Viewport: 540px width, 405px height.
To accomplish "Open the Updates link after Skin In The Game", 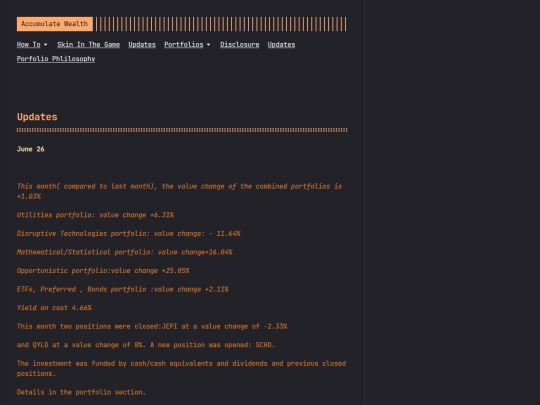I will (142, 45).
